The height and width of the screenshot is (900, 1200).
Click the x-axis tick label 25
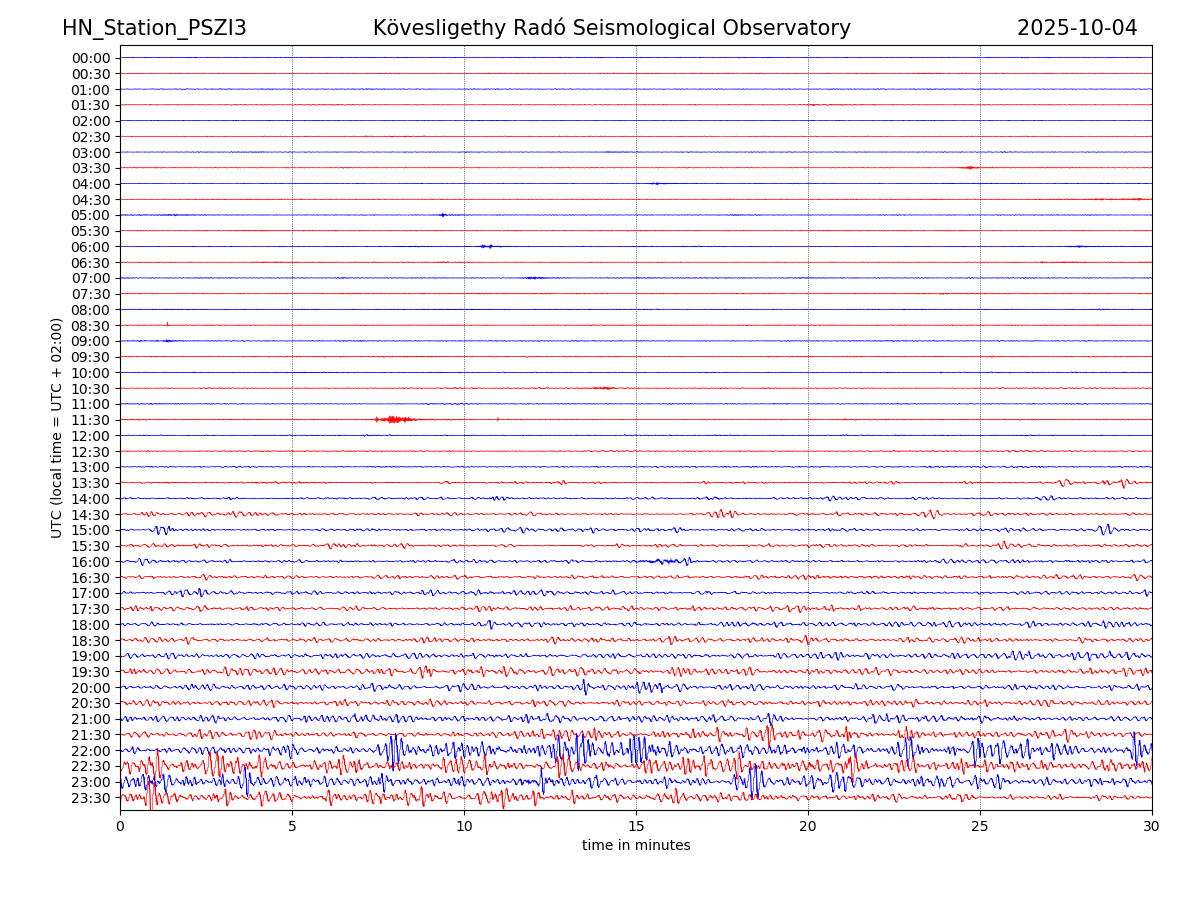[980, 827]
